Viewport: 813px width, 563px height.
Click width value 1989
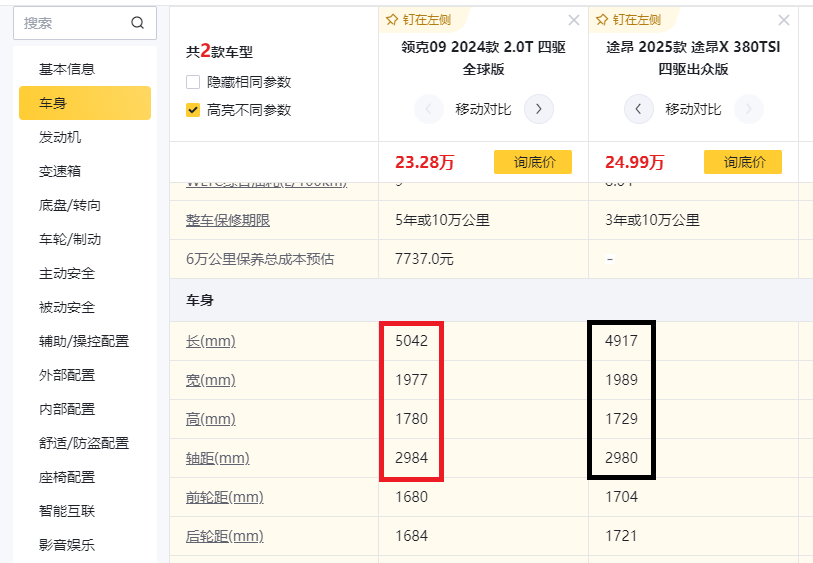[622, 380]
